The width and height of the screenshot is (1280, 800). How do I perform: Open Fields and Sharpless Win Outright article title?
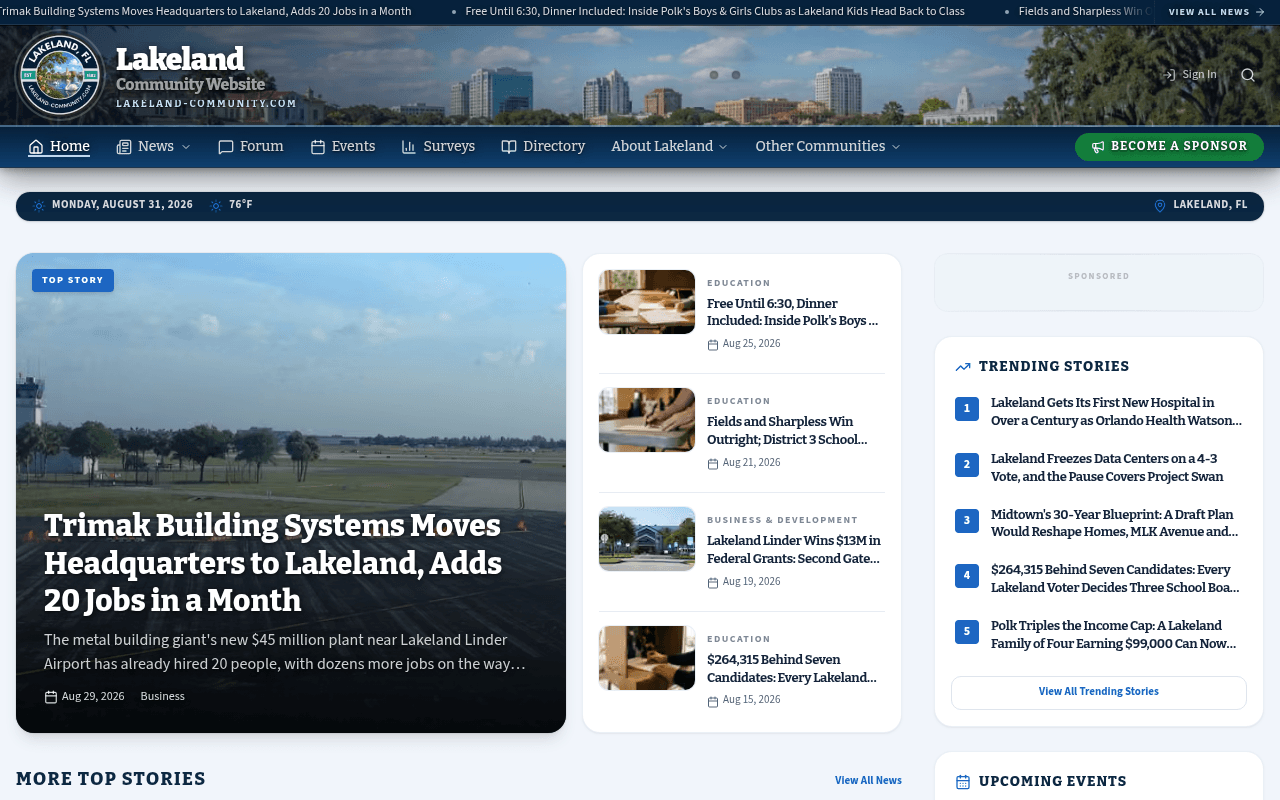click(787, 431)
